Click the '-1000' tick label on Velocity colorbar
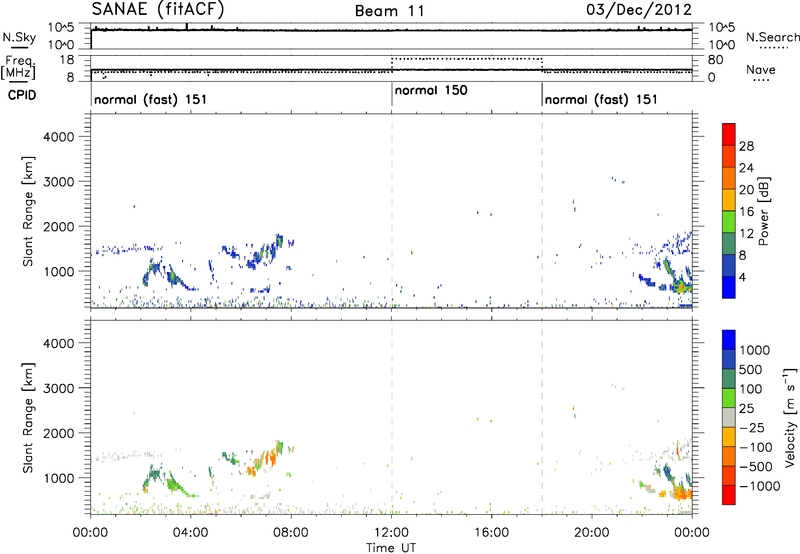 pos(760,486)
